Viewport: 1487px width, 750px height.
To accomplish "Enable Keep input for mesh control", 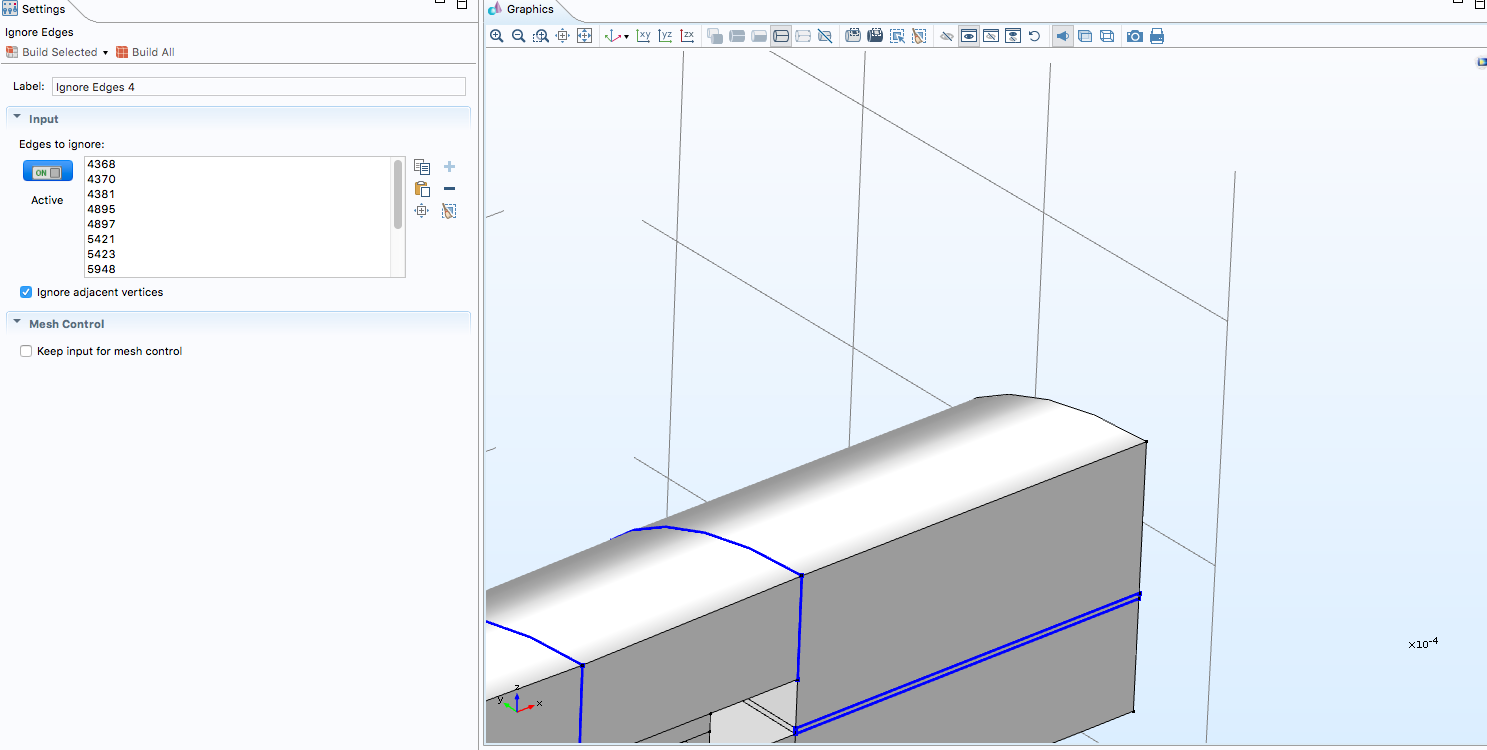I will click(26, 352).
